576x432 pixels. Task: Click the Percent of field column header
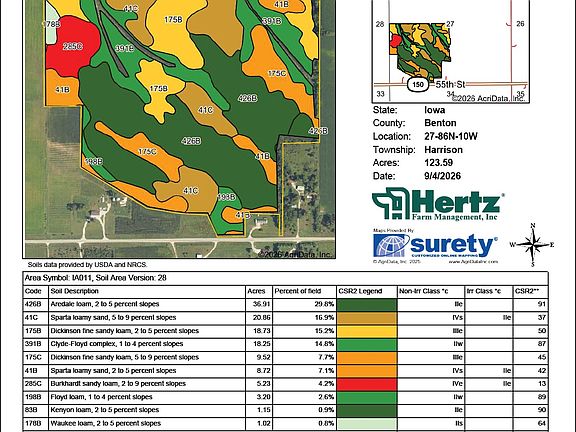point(298,291)
